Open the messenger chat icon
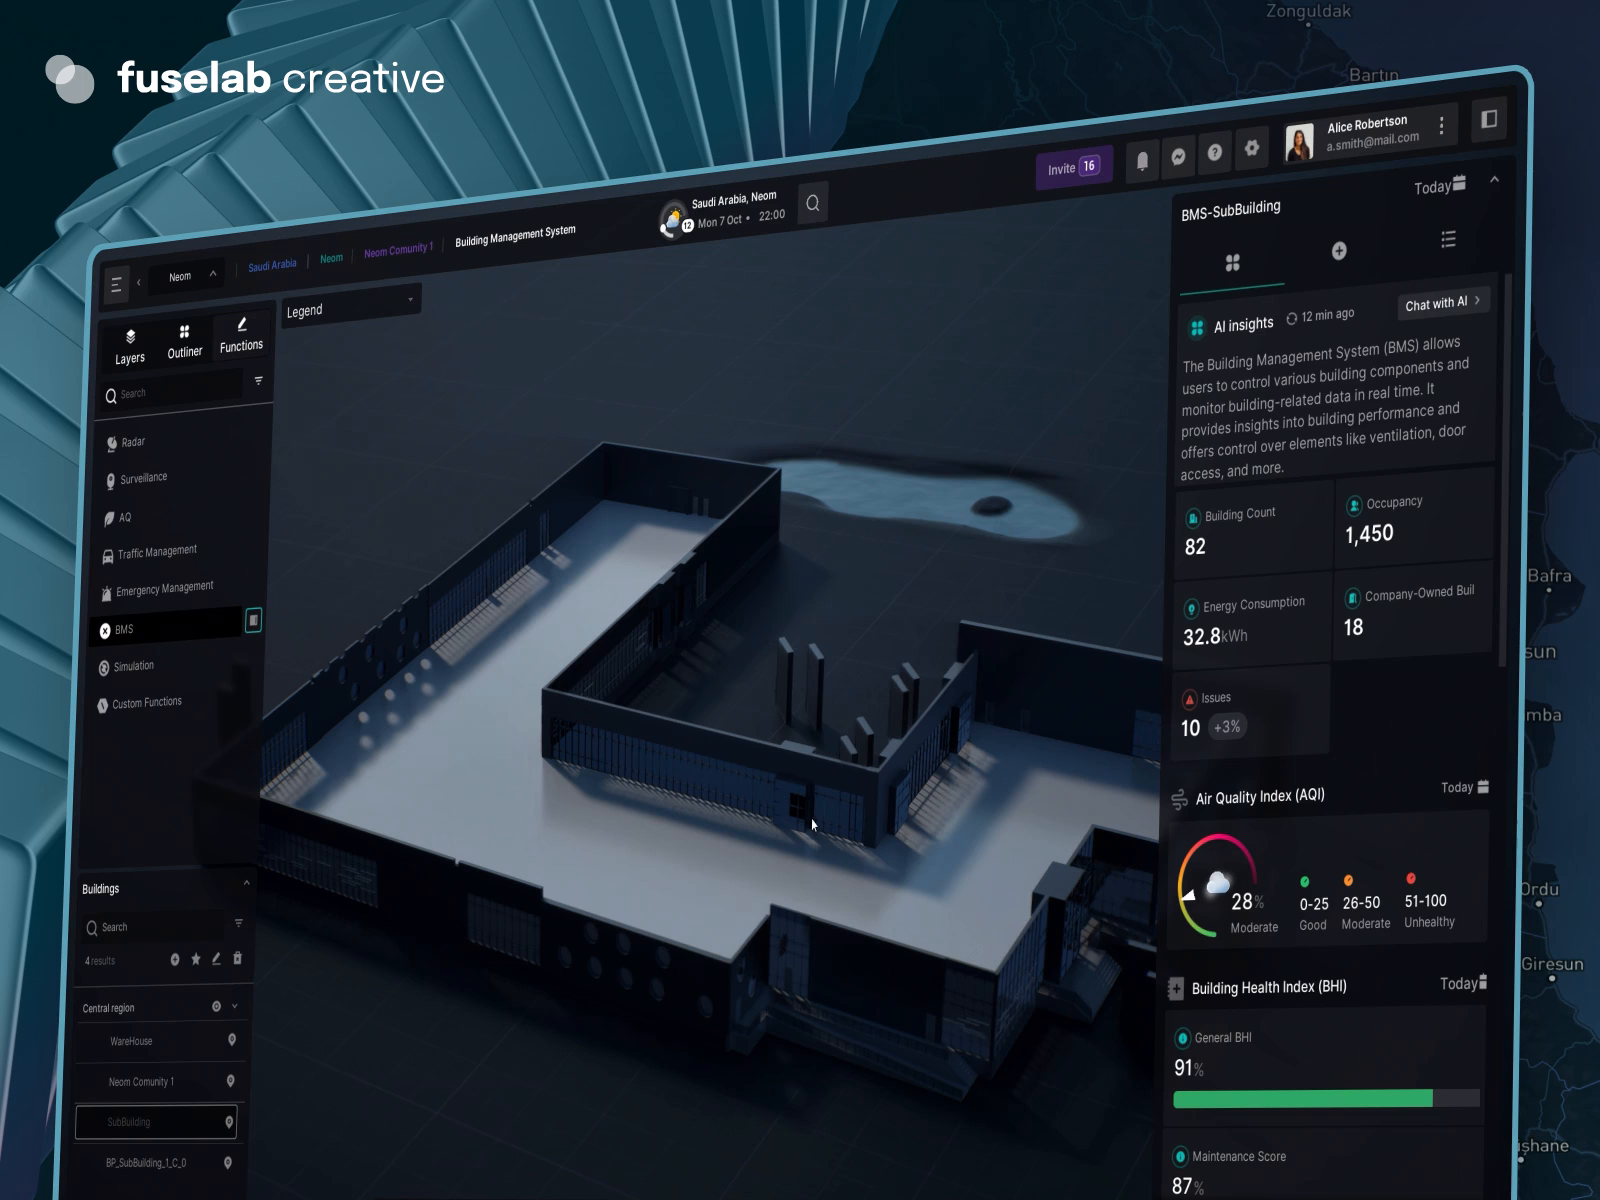This screenshot has width=1600, height=1200. (1178, 156)
